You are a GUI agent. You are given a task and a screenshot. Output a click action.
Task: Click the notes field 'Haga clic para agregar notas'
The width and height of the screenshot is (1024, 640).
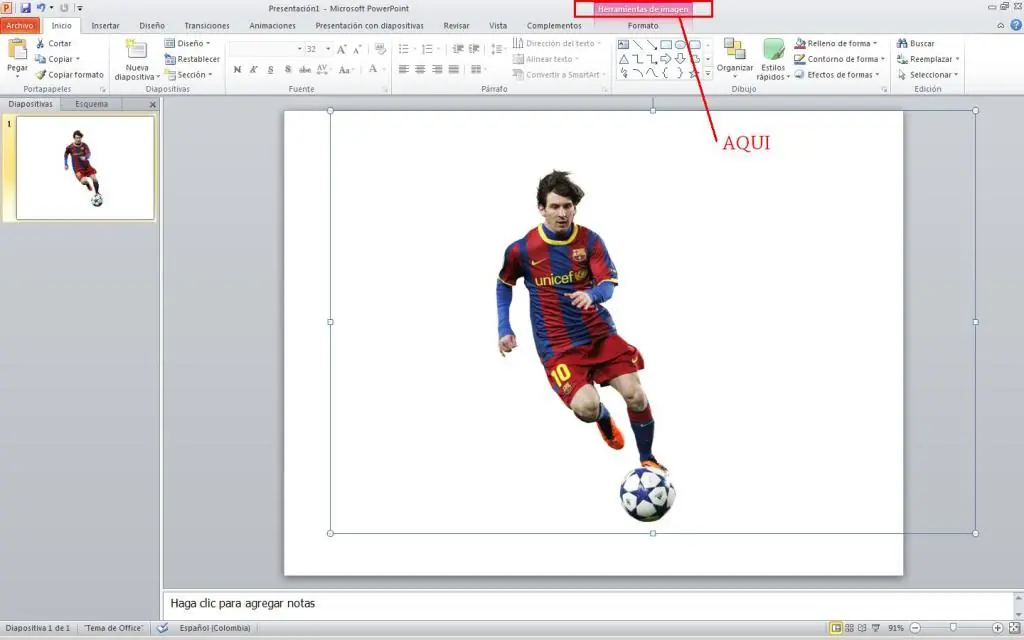pyautogui.click(x=590, y=603)
